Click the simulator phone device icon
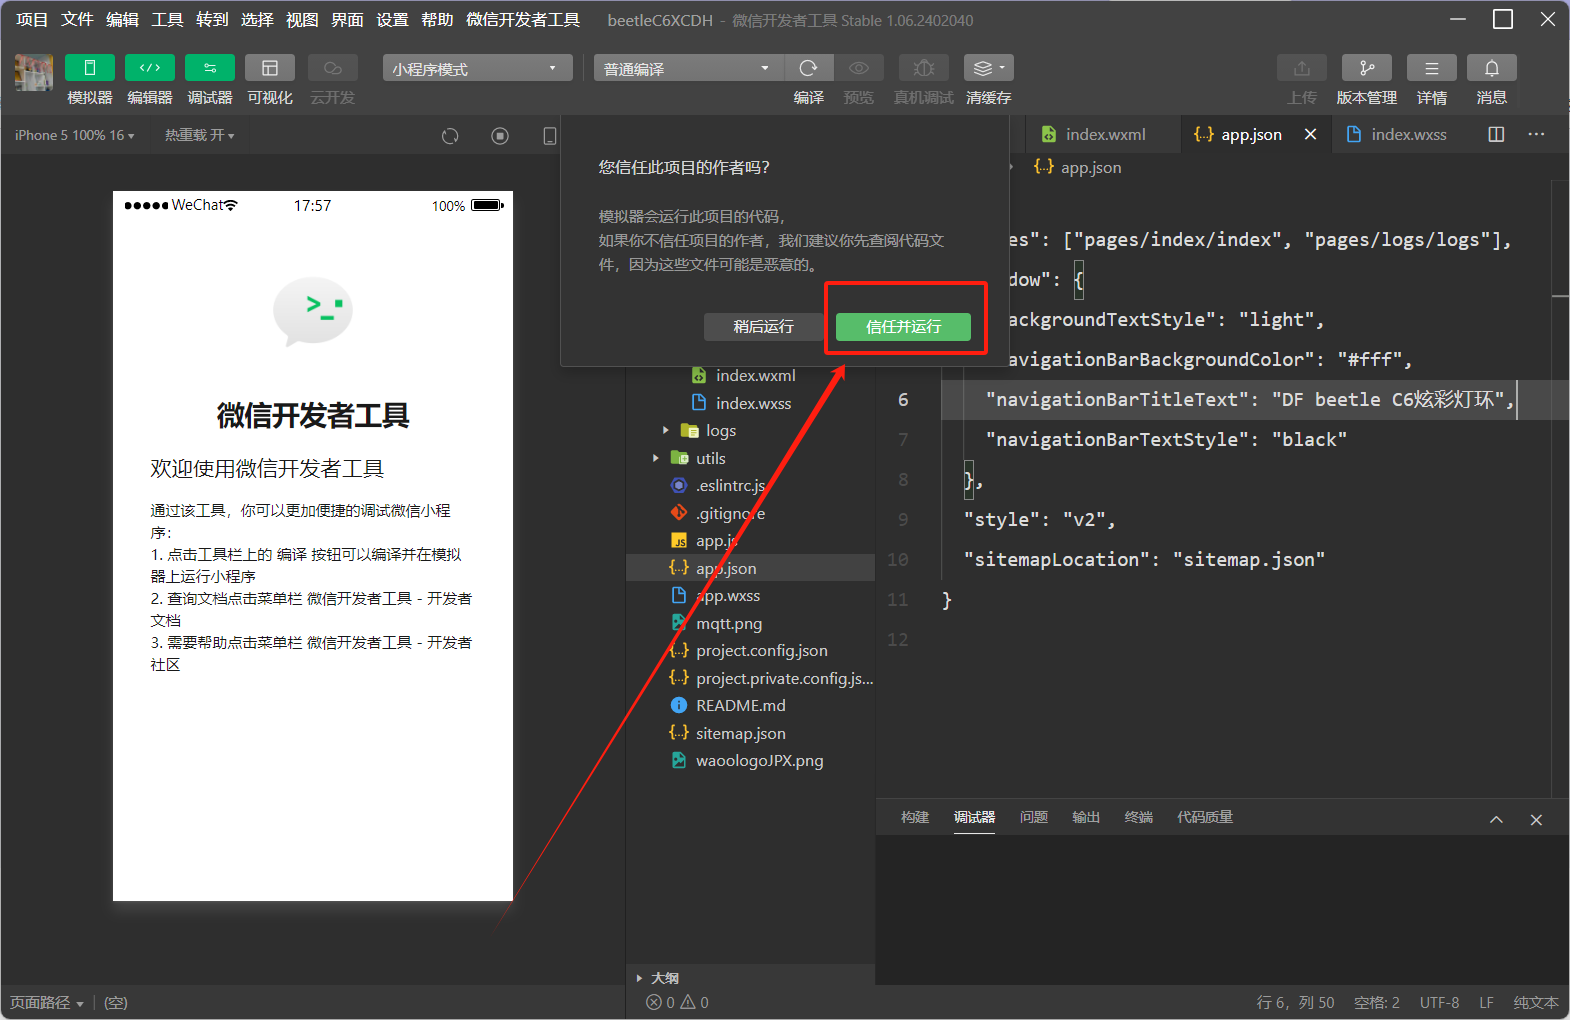1570x1020 pixels. pyautogui.click(x=549, y=136)
